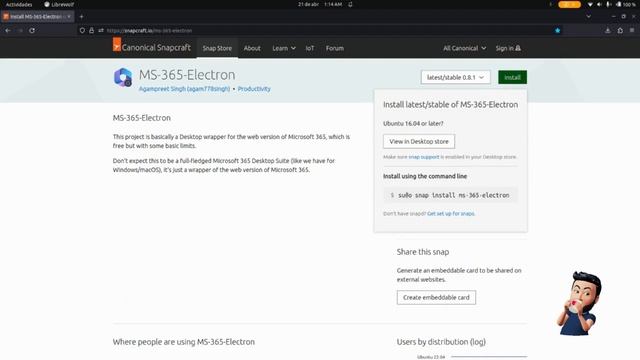The image size is (640, 360).
Task: Click the battery indicator in the top bar
Action: 626,4
